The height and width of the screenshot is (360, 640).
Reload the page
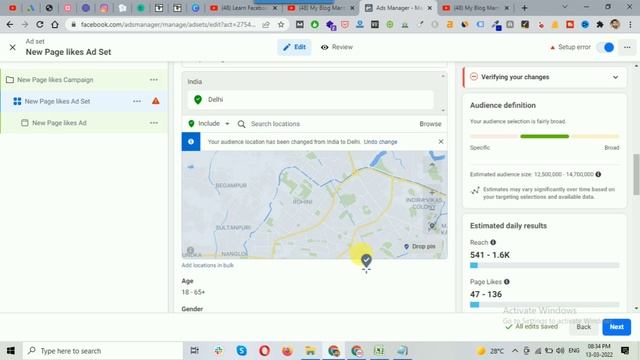point(40,25)
